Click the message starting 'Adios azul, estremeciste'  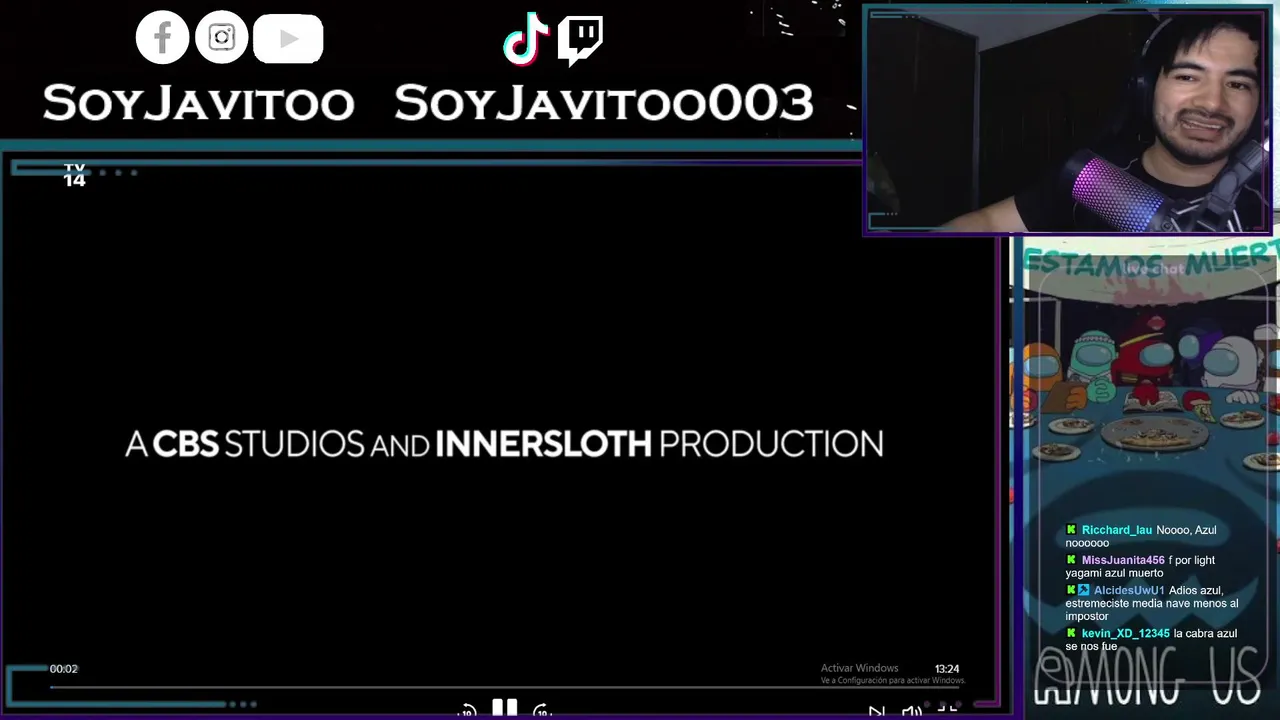pos(1152,603)
